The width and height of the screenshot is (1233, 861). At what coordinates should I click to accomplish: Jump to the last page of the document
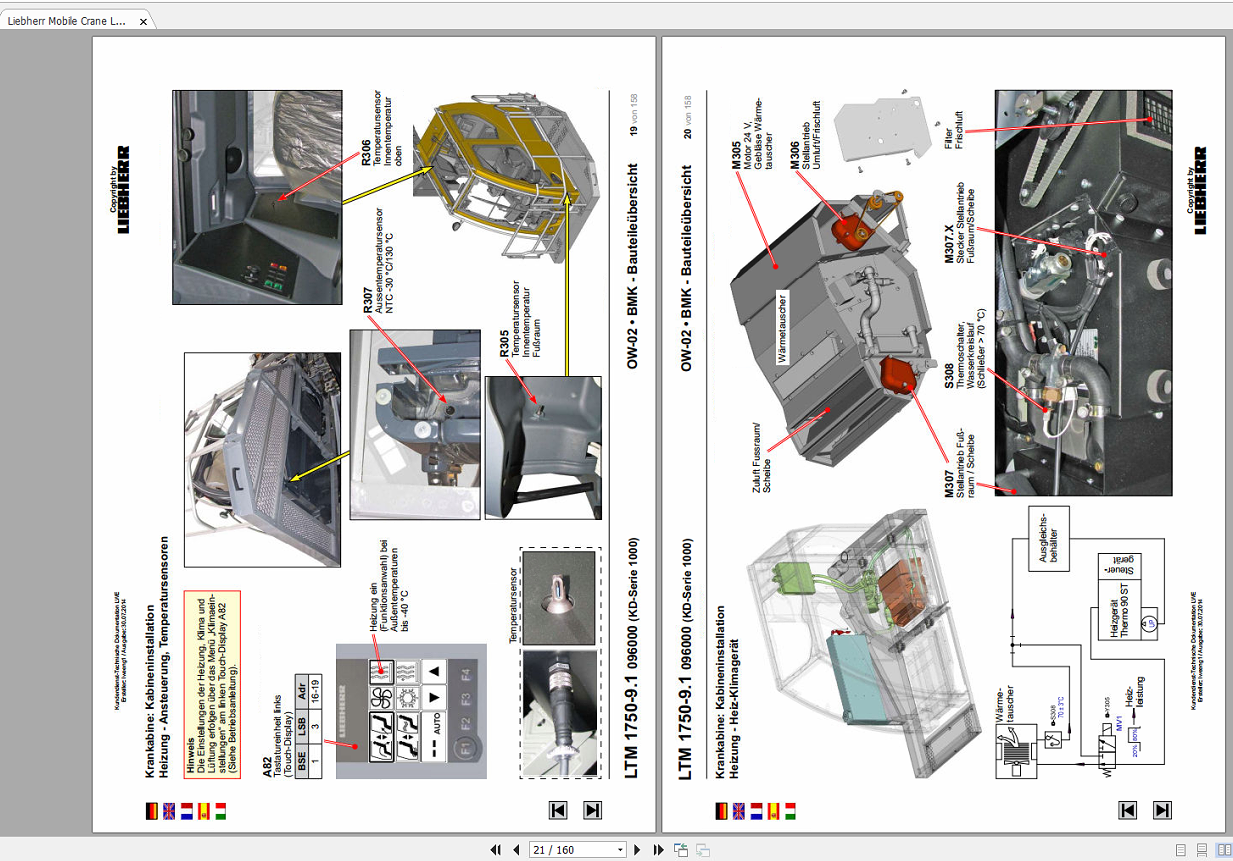(659, 850)
